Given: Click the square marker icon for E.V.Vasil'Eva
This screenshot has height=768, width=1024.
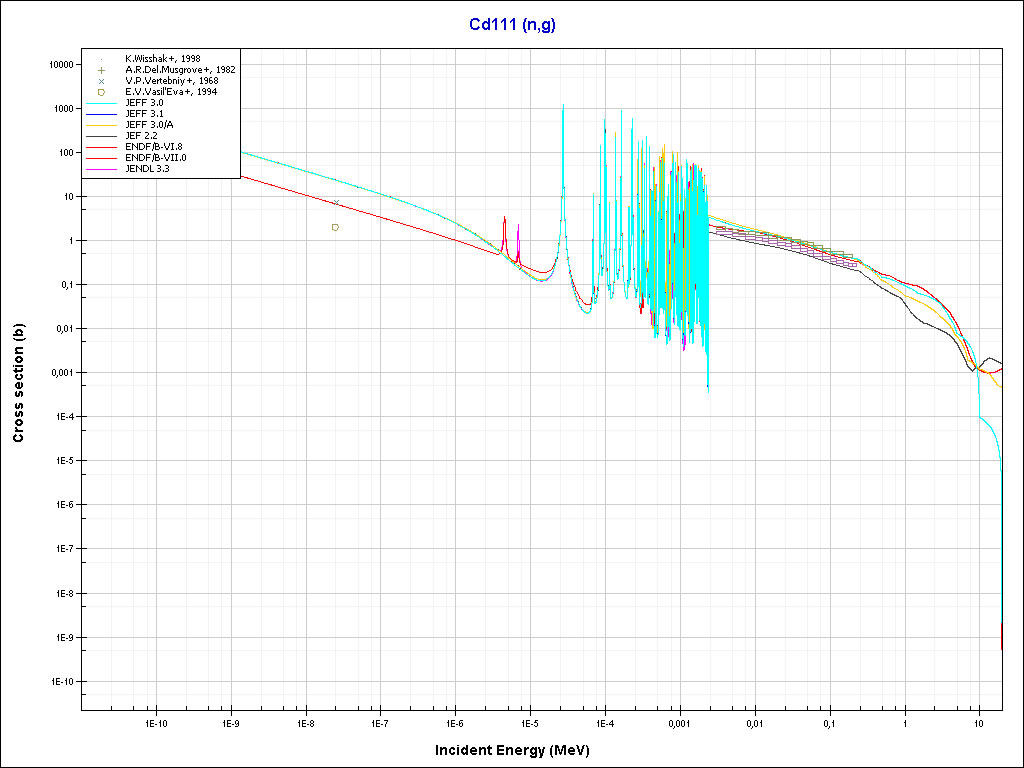Looking at the screenshot, I should pyautogui.click(x=102, y=92).
